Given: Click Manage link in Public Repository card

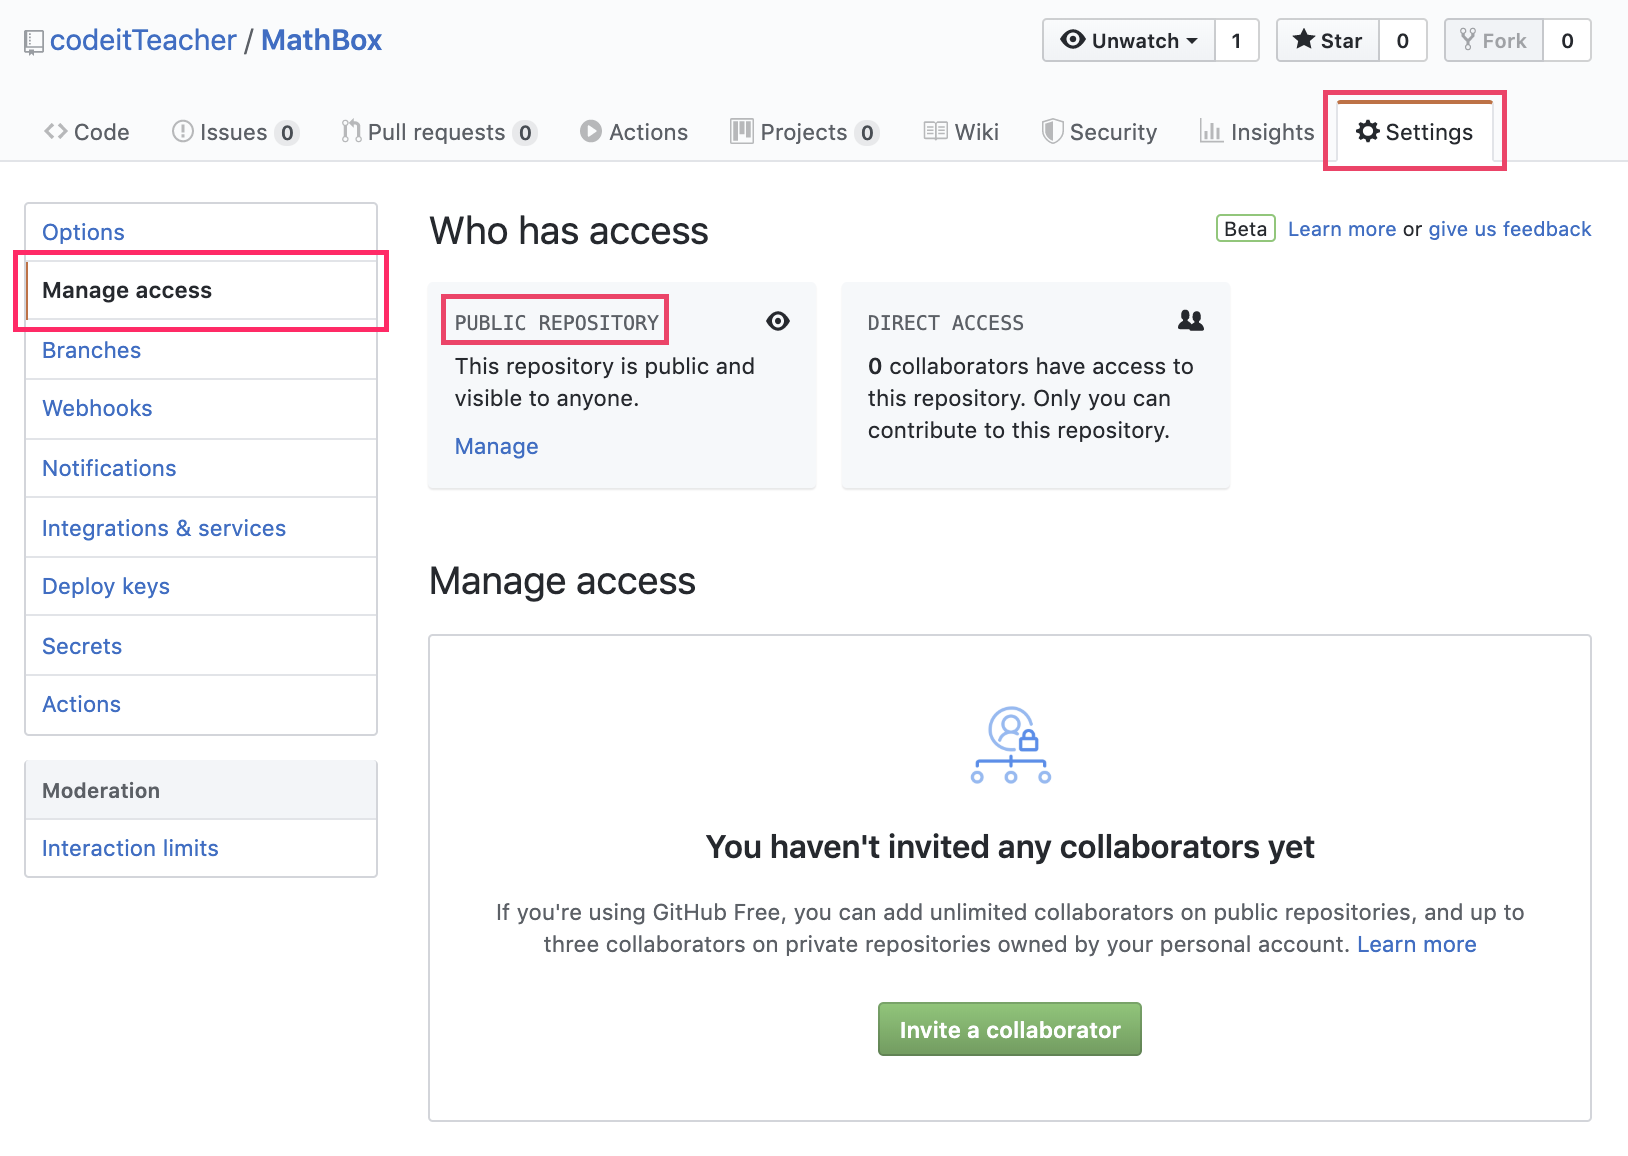Looking at the screenshot, I should click(x=496, y=446).
